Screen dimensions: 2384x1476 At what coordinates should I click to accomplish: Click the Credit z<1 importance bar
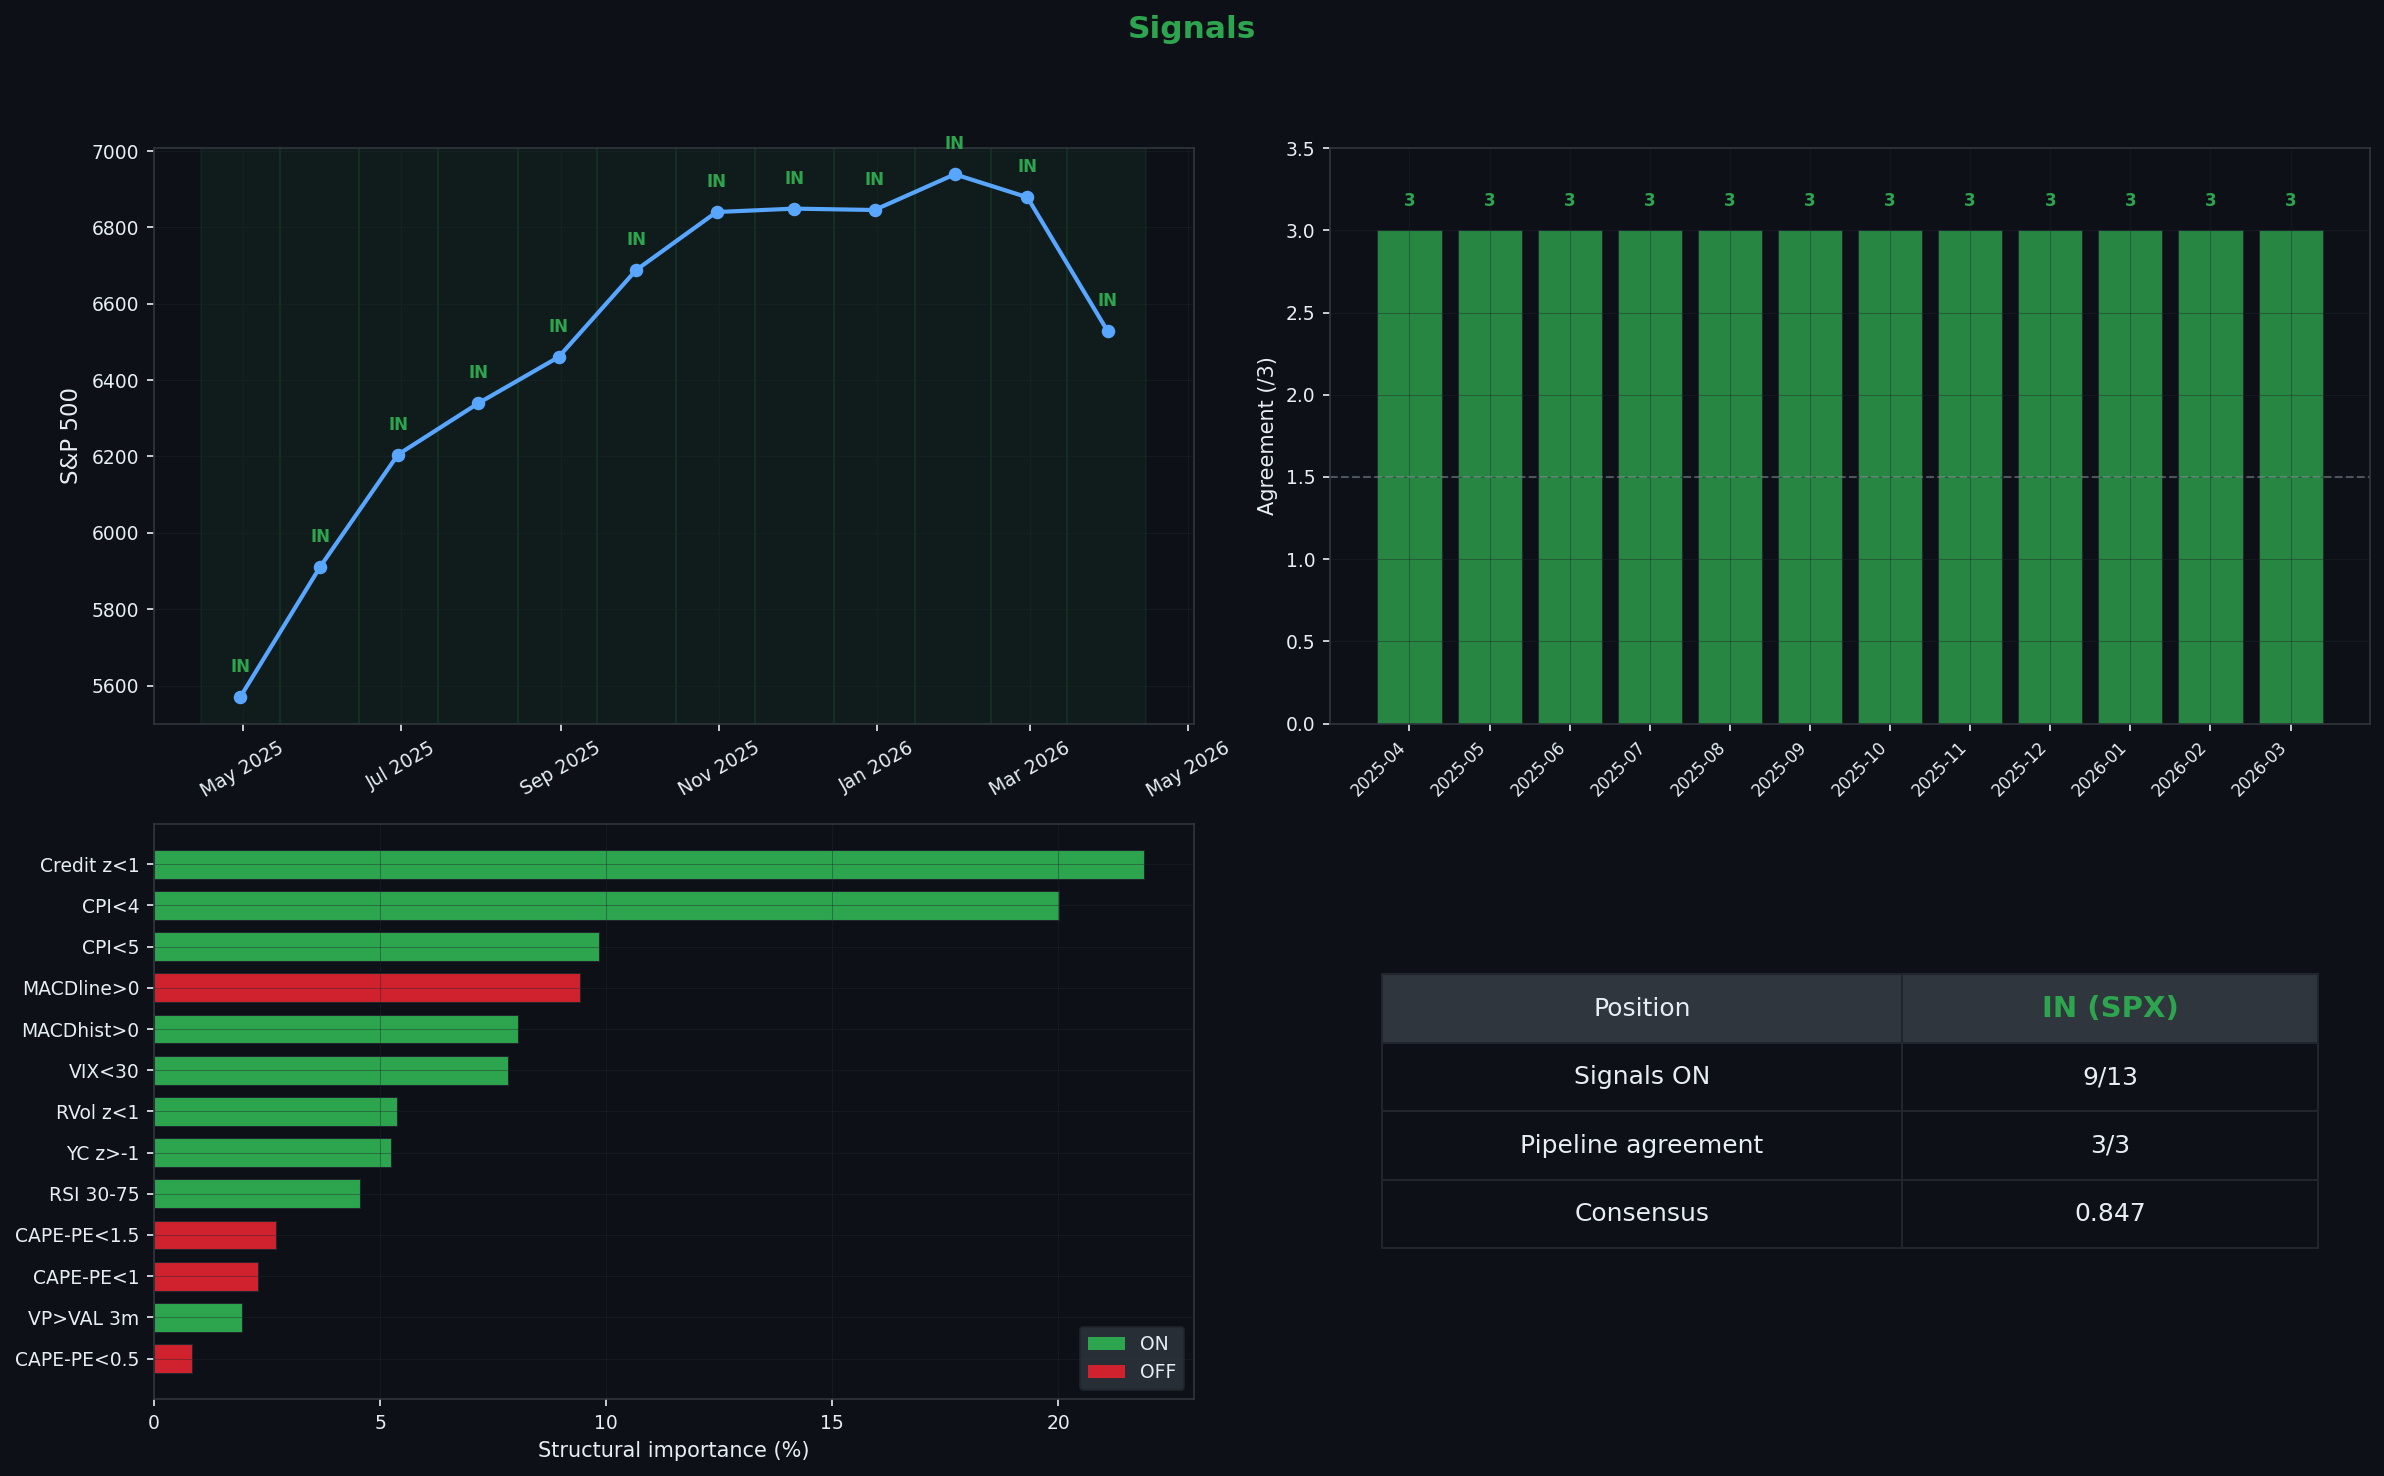(648, 865)
